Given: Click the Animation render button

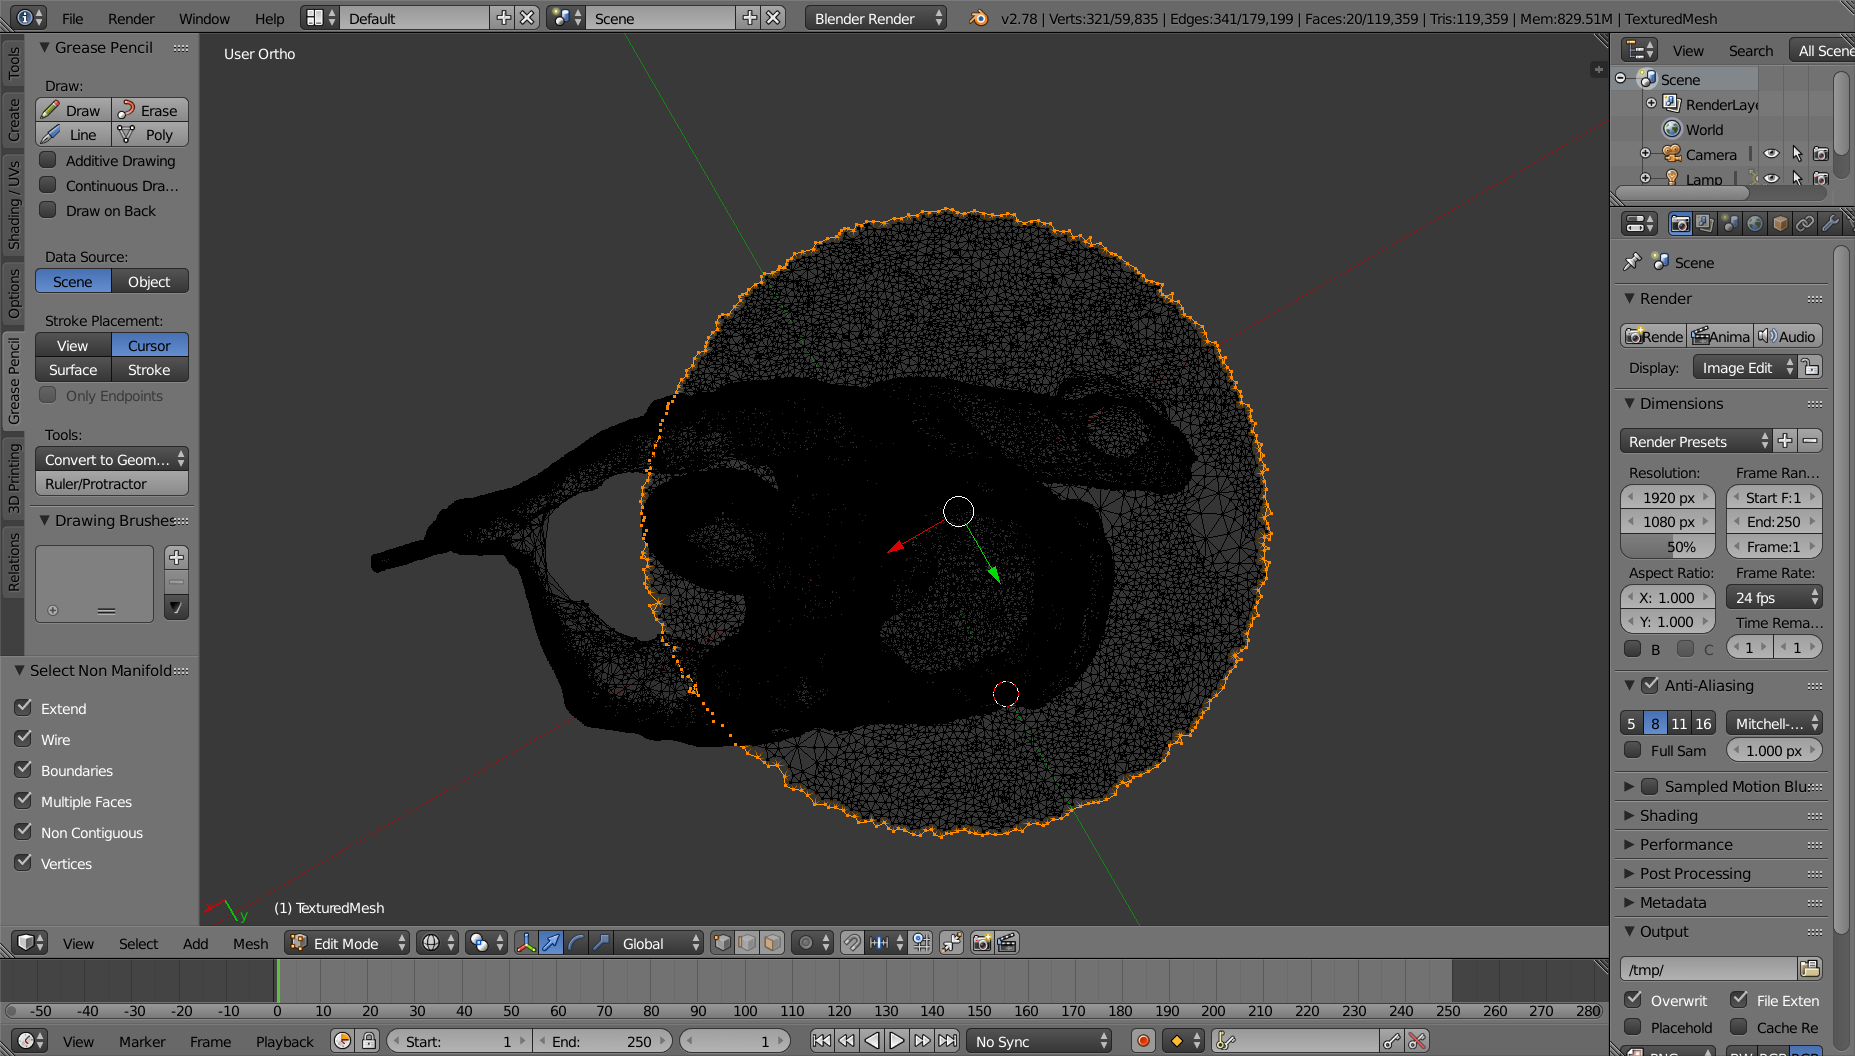Looking at the screenshot, I should click(x=1721, y=336).
